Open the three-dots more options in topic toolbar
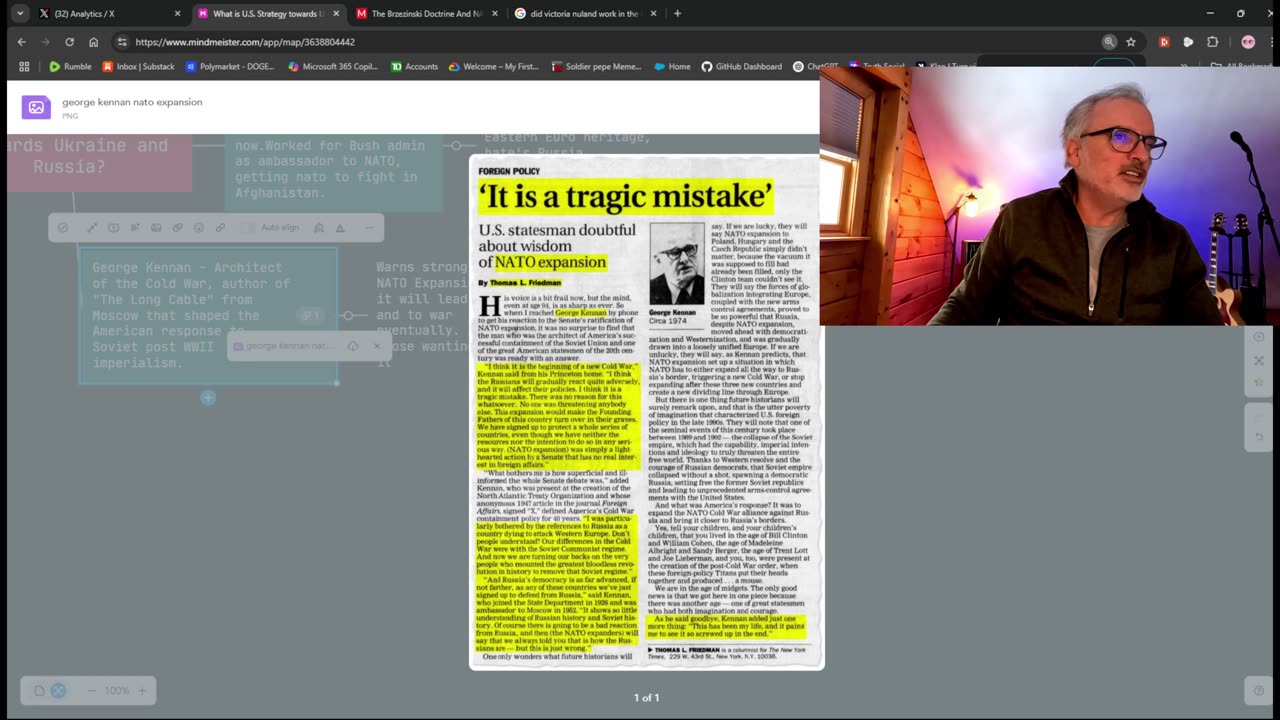The image size is (1280, 720). [x=369, y=228]
